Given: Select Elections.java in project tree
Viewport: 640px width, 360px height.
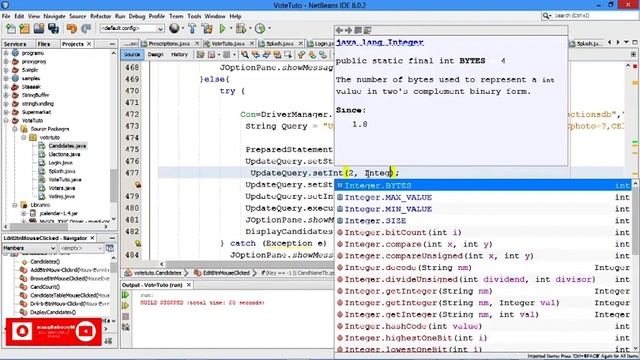Looking at the screenshot, I should point(64,154).
